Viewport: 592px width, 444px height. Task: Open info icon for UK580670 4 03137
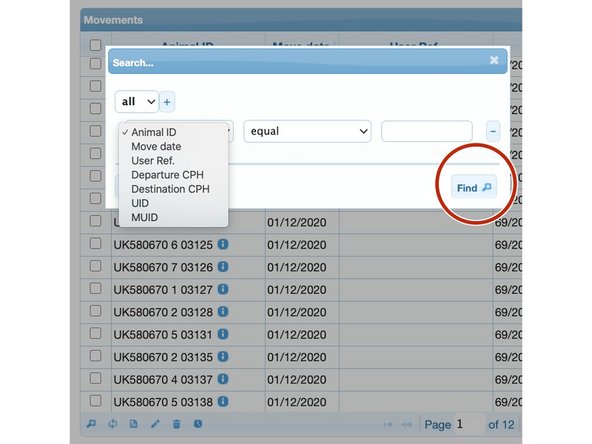(x=223, y=379)
